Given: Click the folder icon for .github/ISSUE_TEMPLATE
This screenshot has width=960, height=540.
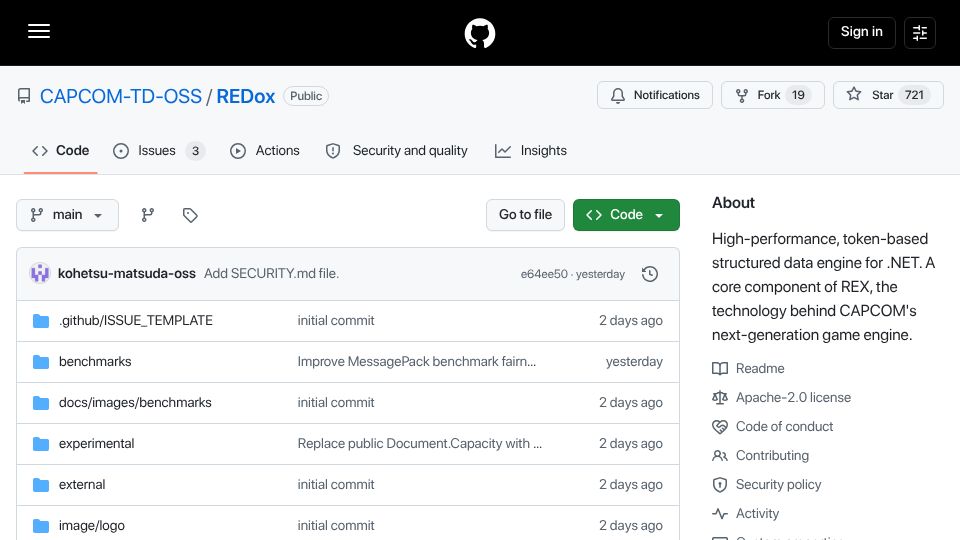Looking at the screenshot, I should (41, 321).
